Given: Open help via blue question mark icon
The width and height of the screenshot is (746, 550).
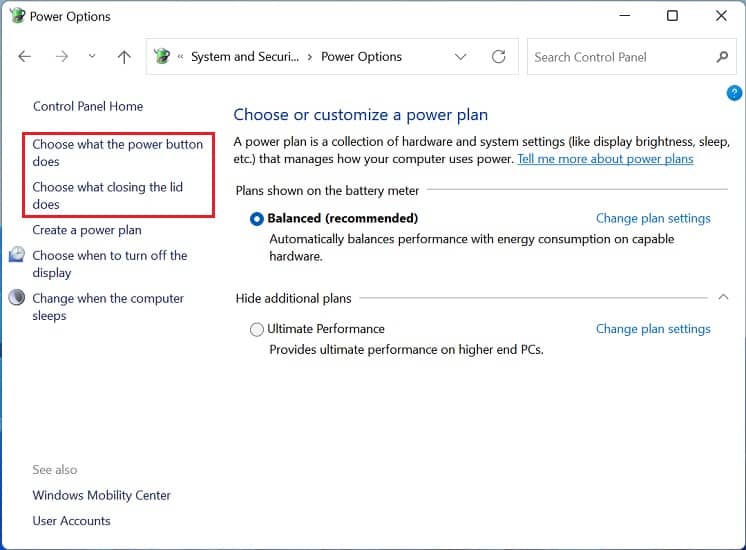Looking at the screenshot, I should pyautogui.click(x=734, y=93).
